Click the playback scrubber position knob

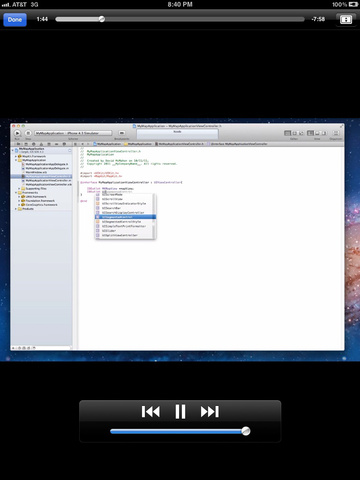[x=102, y=19]
